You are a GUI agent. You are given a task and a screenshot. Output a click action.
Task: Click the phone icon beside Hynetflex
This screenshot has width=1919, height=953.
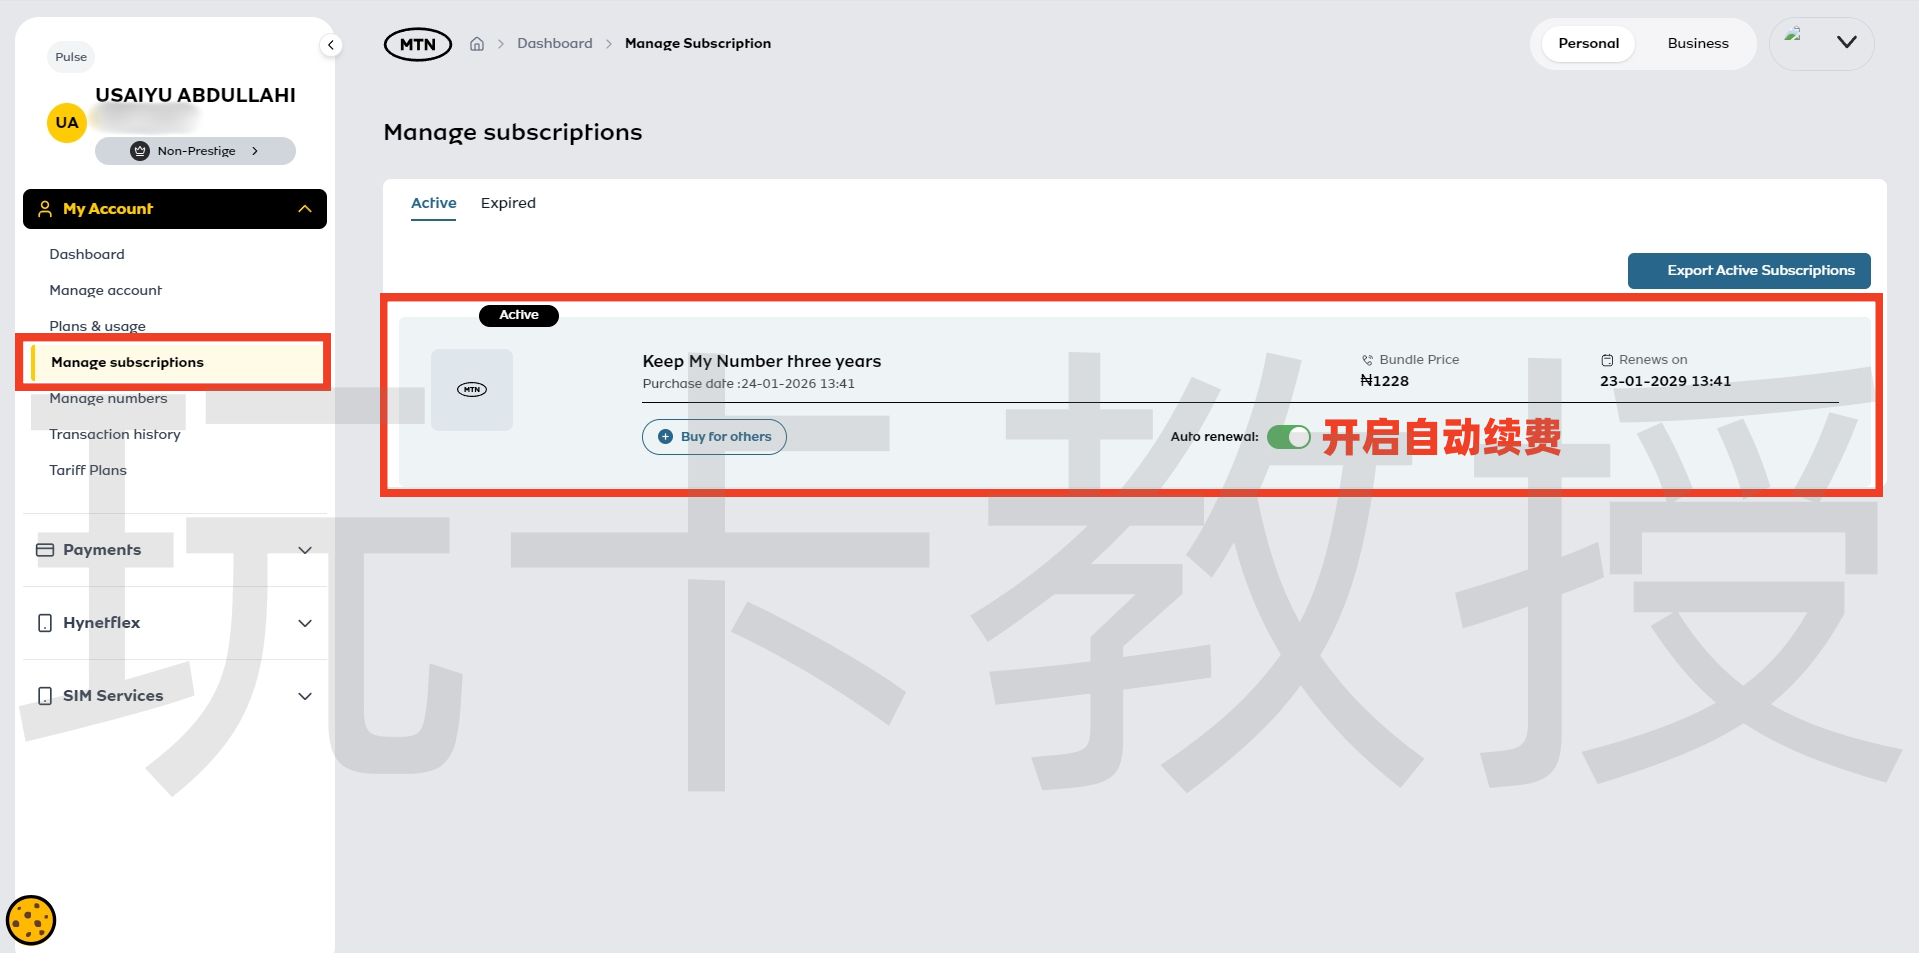[x=44, y=622]
